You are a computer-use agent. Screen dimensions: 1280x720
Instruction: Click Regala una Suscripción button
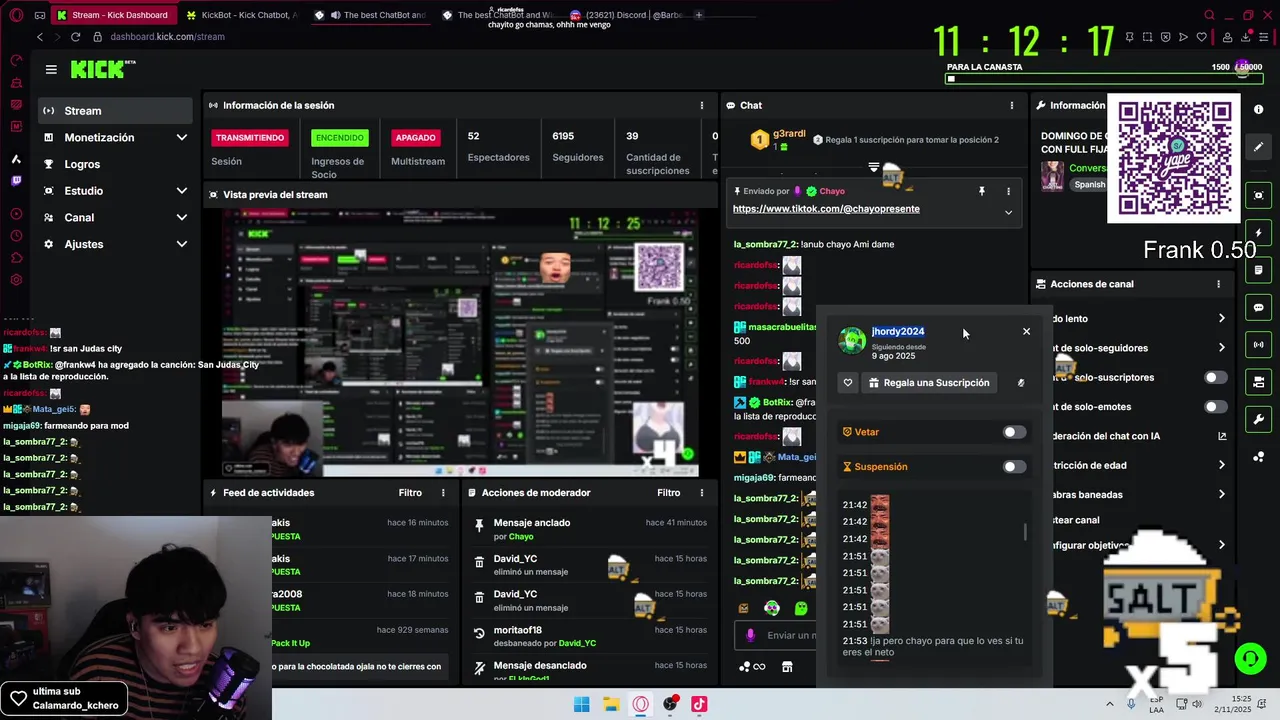[x=928, y=383]
